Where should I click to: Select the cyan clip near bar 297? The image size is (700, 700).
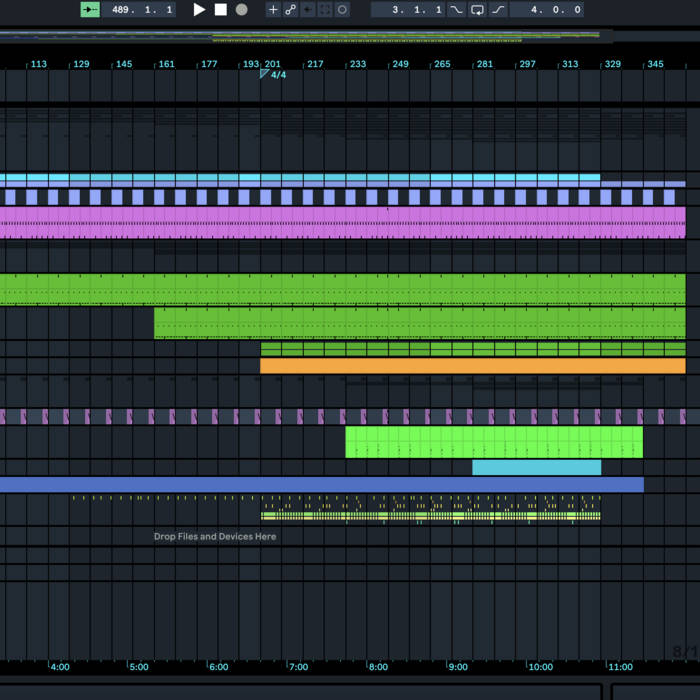[536, 467]
